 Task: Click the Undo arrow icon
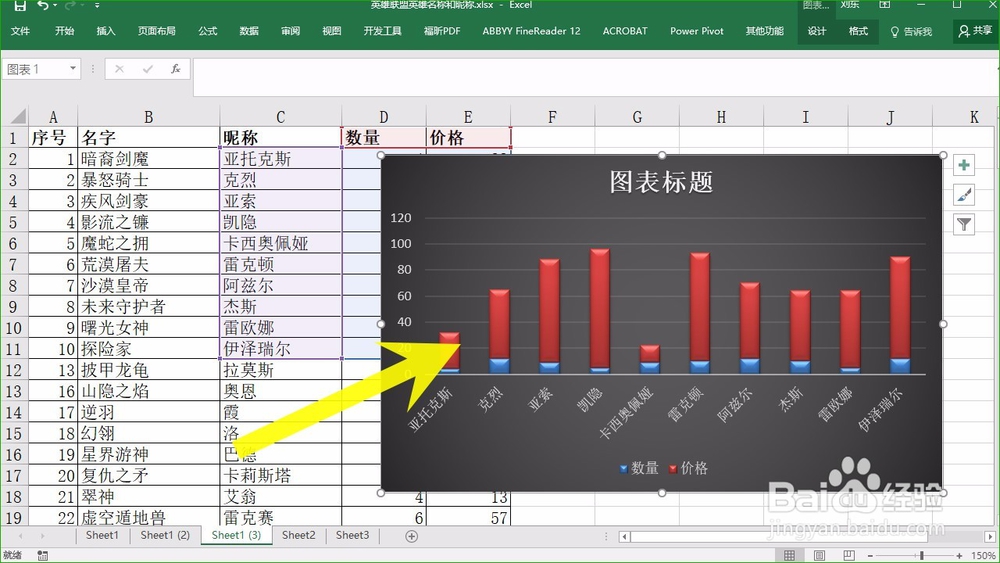coord(43,6)
